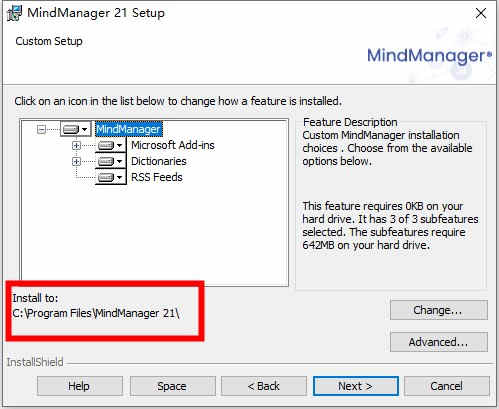This screenshot has height=409, width=499.
Task: Select the Microsoft Add-ins tree item
Action: tap(173, 145)
